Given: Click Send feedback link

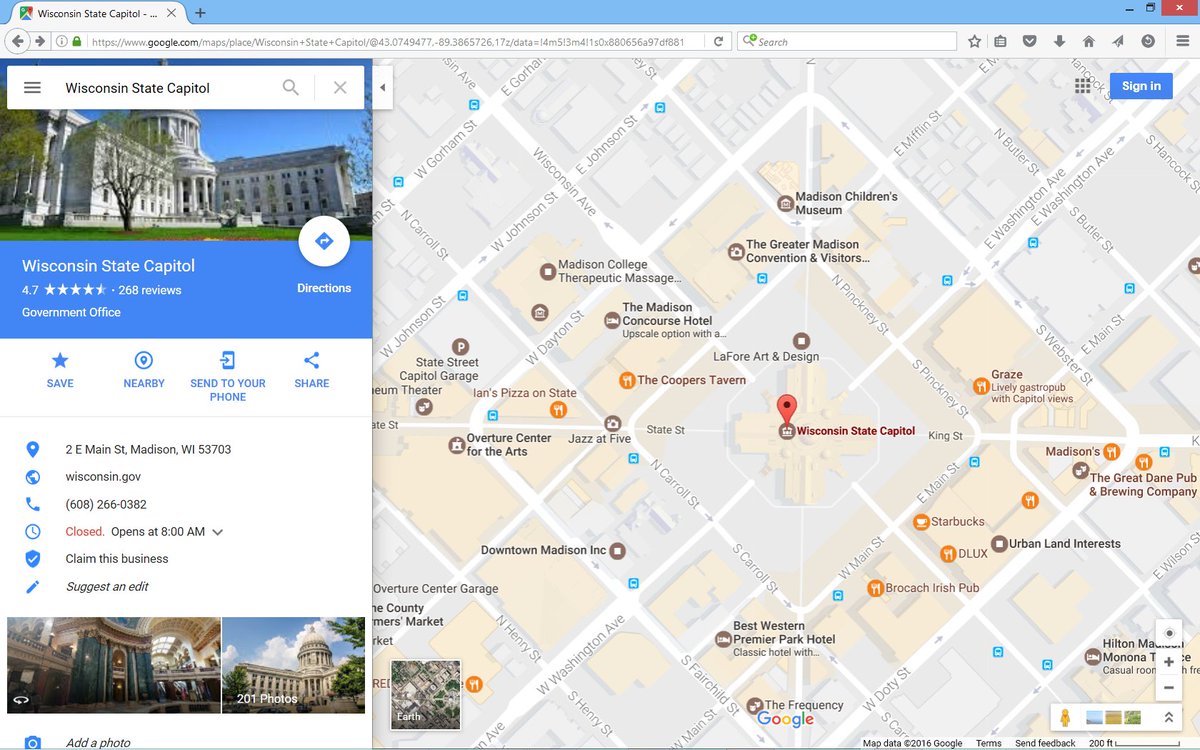Looking at the screenshot, I should pyautogui.click(x=1045, y=743).
